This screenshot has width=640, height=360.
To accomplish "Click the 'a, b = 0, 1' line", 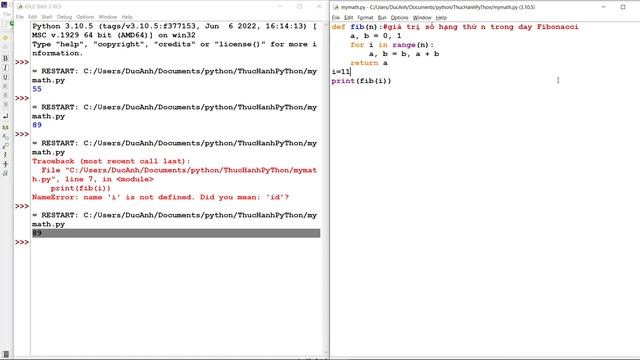I will pos(376,36).
